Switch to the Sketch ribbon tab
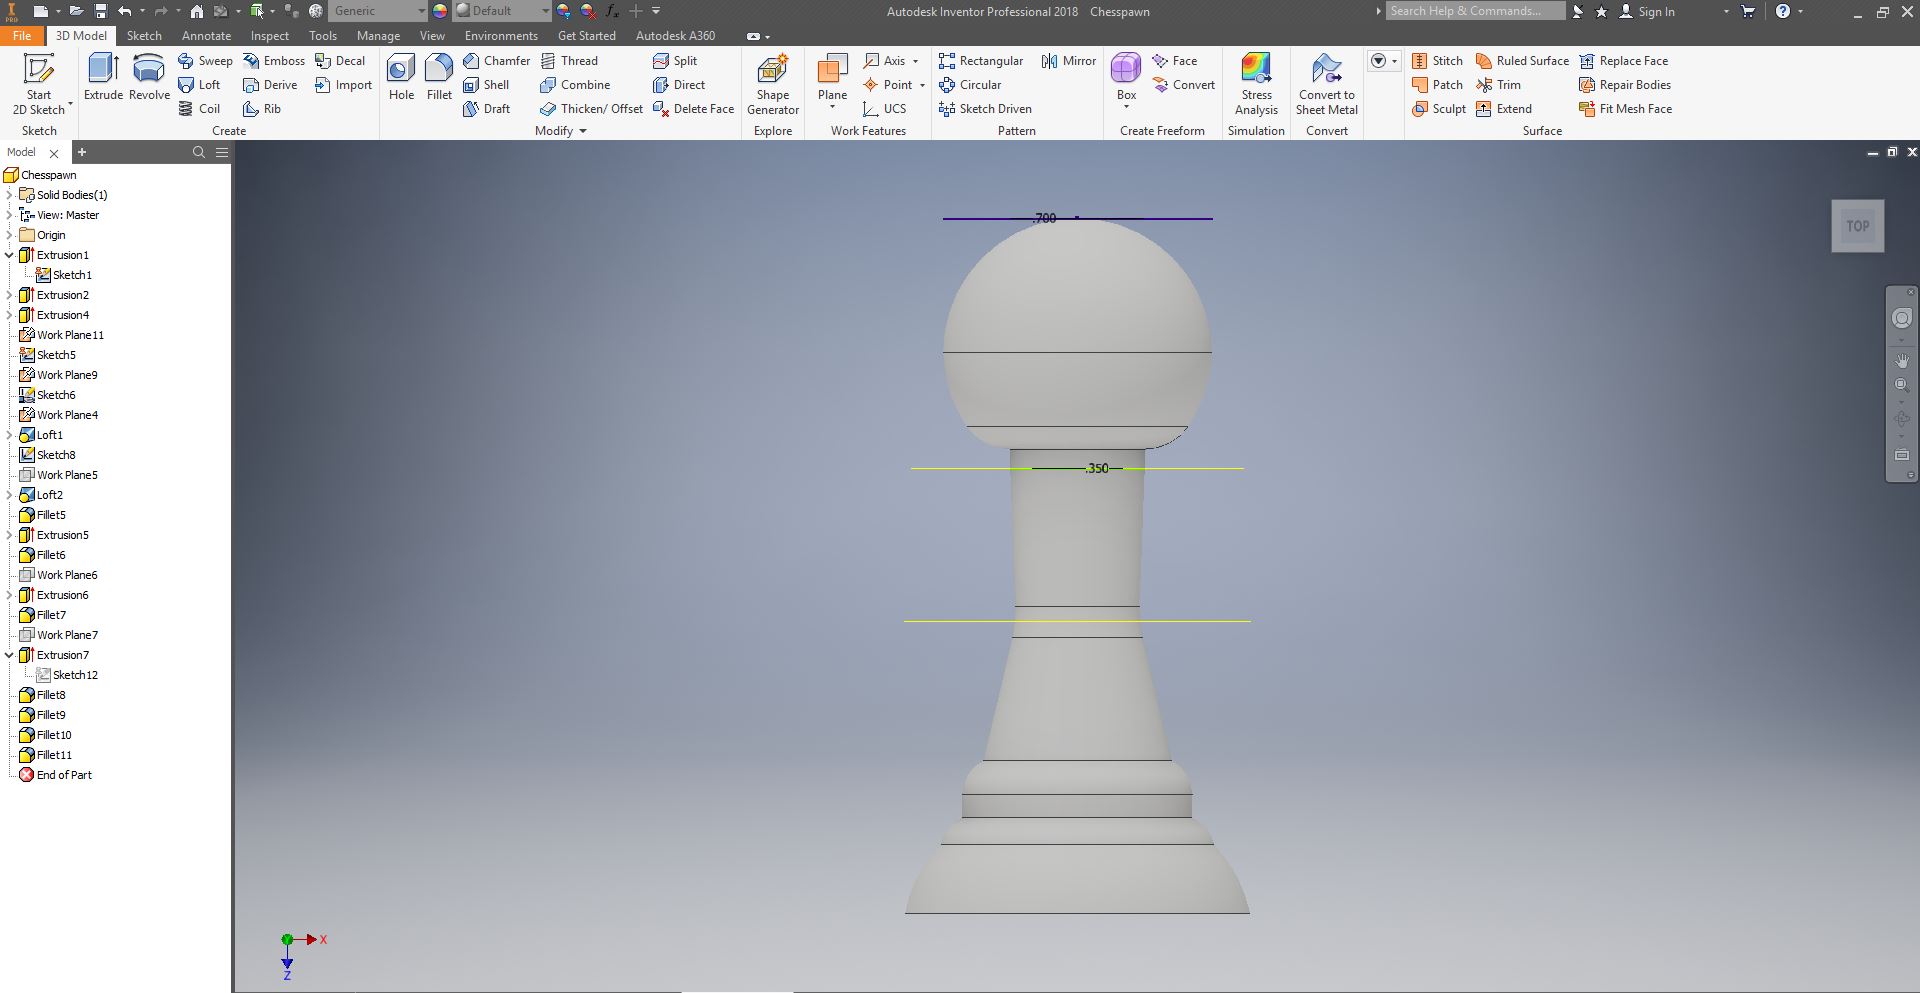The height and width of the screenshot is (993, 1920). pyautogui.click(x=144, y=36)
